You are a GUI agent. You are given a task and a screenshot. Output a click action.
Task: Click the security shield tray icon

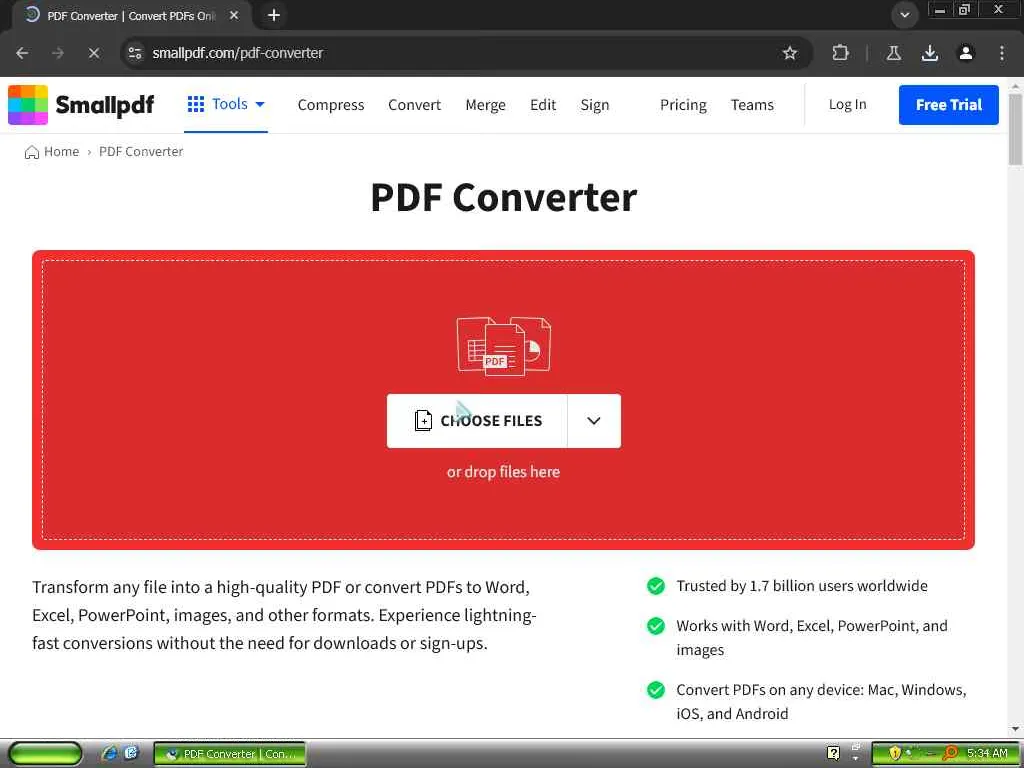coord(894,754)
